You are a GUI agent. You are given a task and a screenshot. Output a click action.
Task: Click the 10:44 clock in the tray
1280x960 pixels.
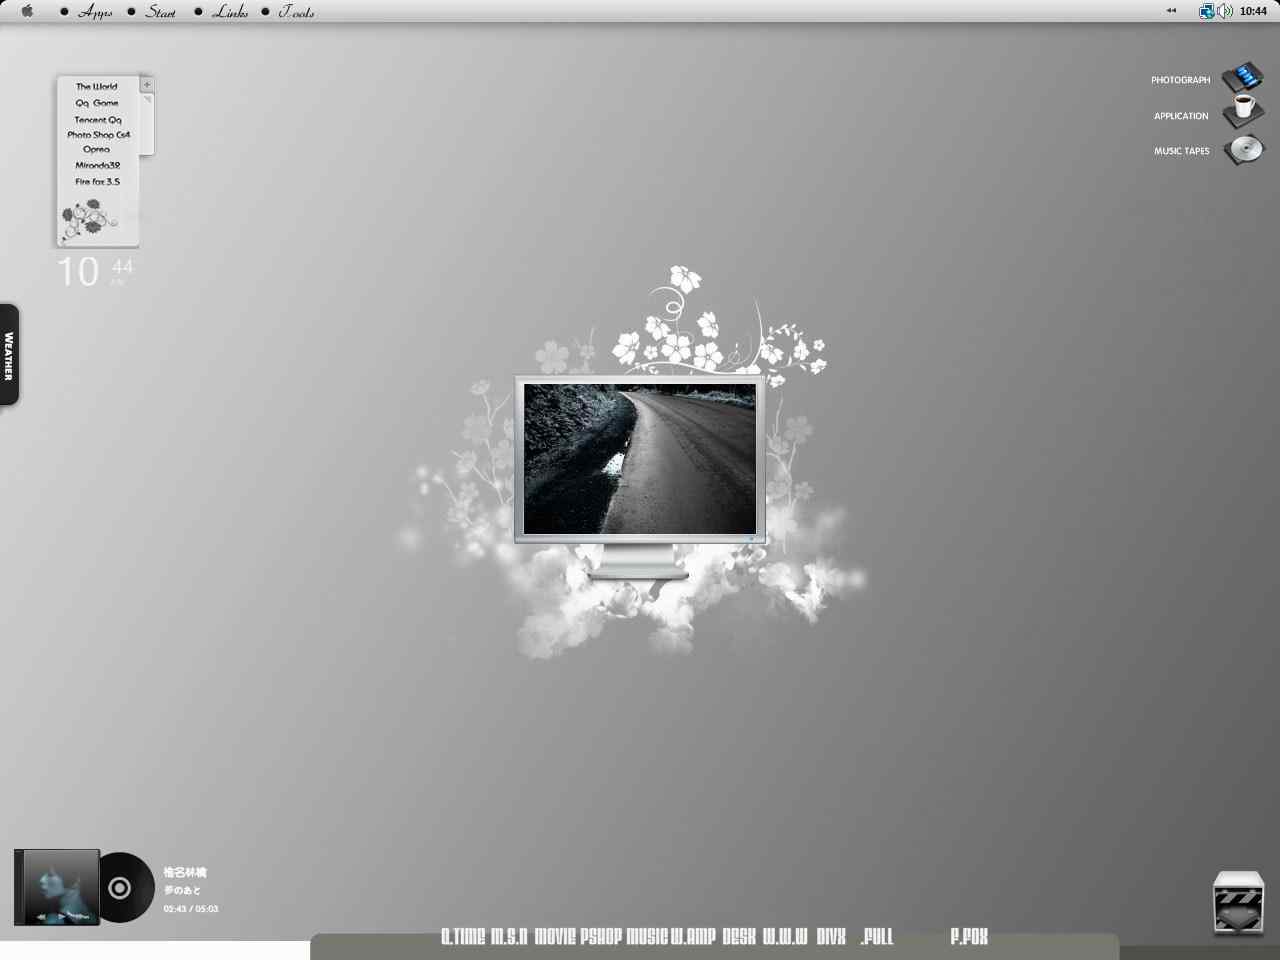click(x=1253, y=11)
